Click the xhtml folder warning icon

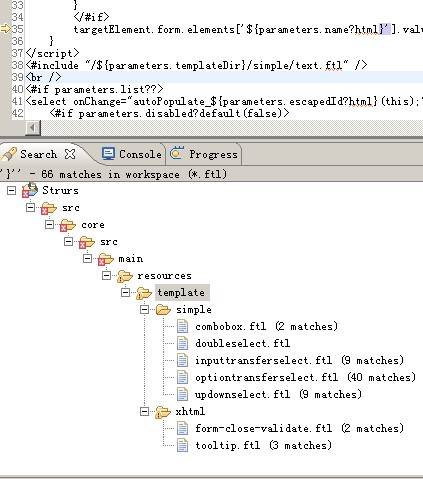pos(163,412)
